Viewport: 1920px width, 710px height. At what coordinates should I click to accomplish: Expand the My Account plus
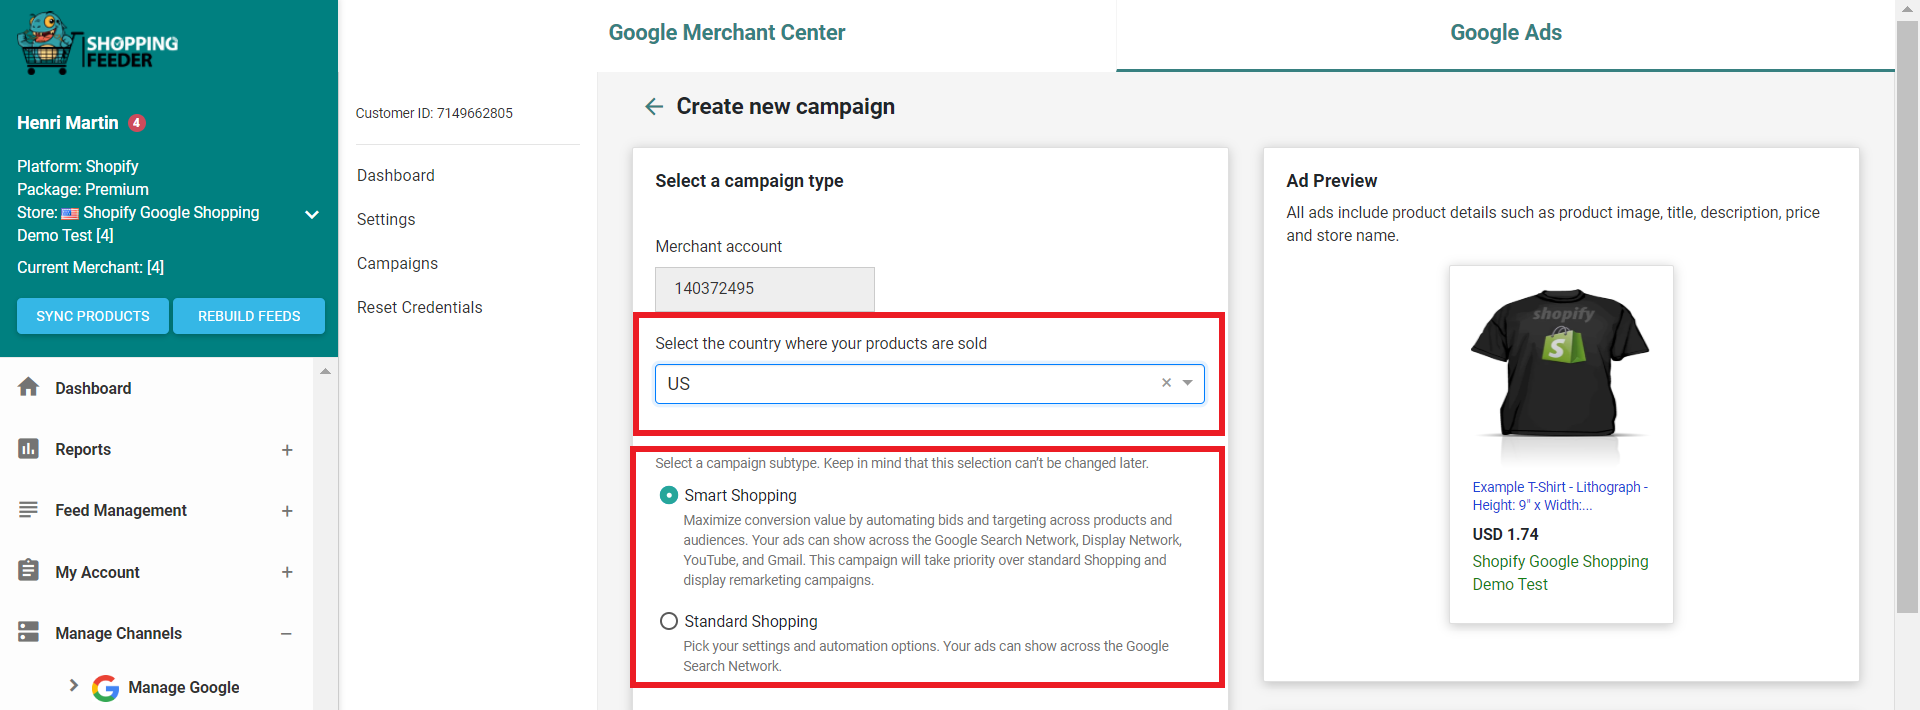tap(287, 572)
